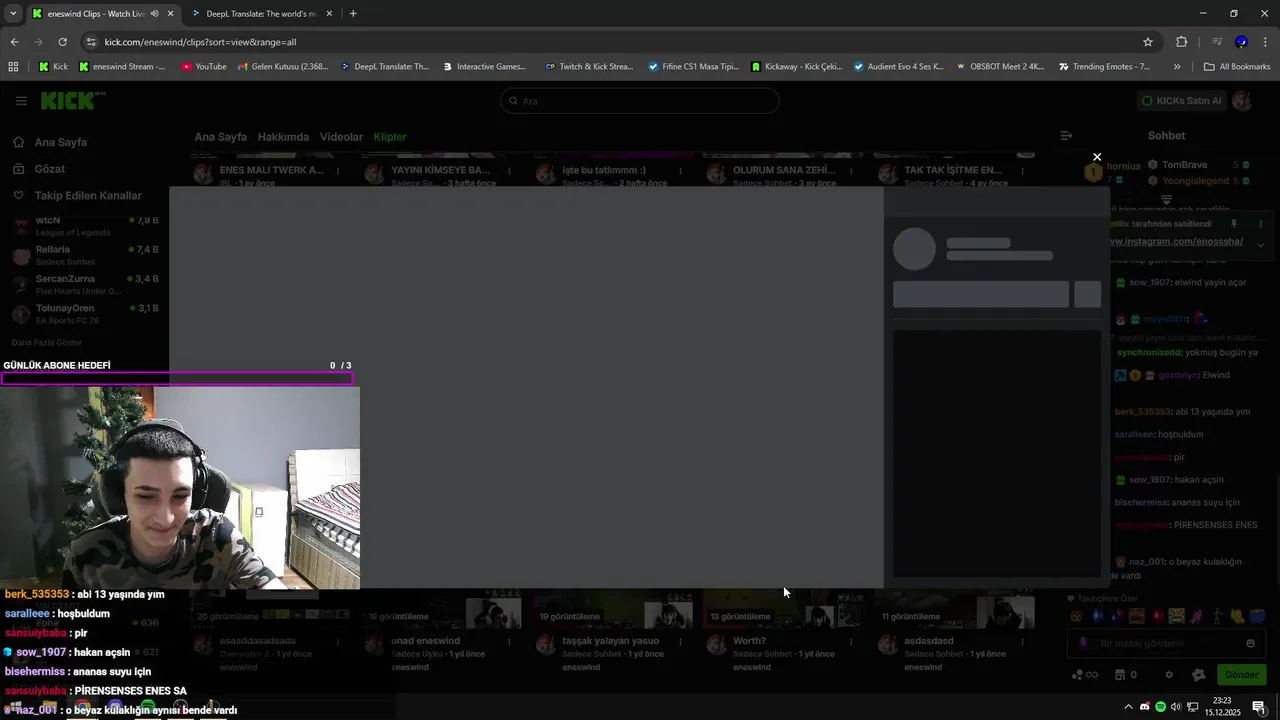Image resolution: width=1280 pixels, height=720 pixels.
Task: Expand Daha Fazla Göster list
Action: [47, 342]
